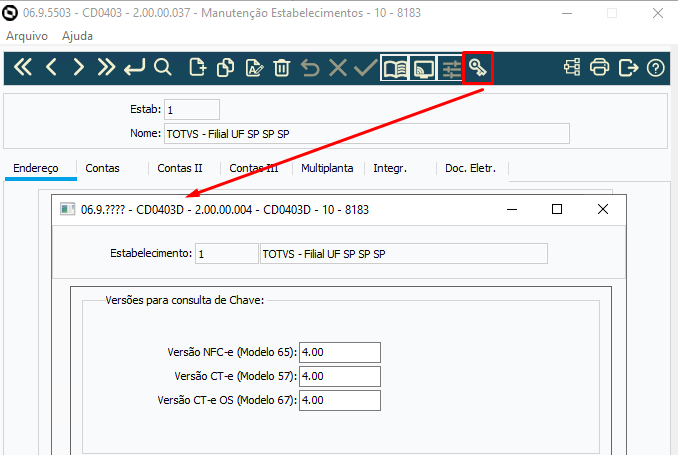Open the search magnifier icon

(x=163, y=68)
